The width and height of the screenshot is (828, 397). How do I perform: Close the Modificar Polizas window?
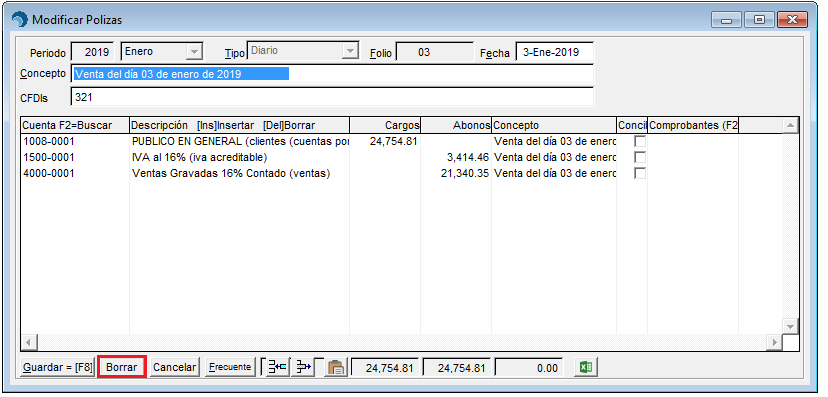coord(792,20)
